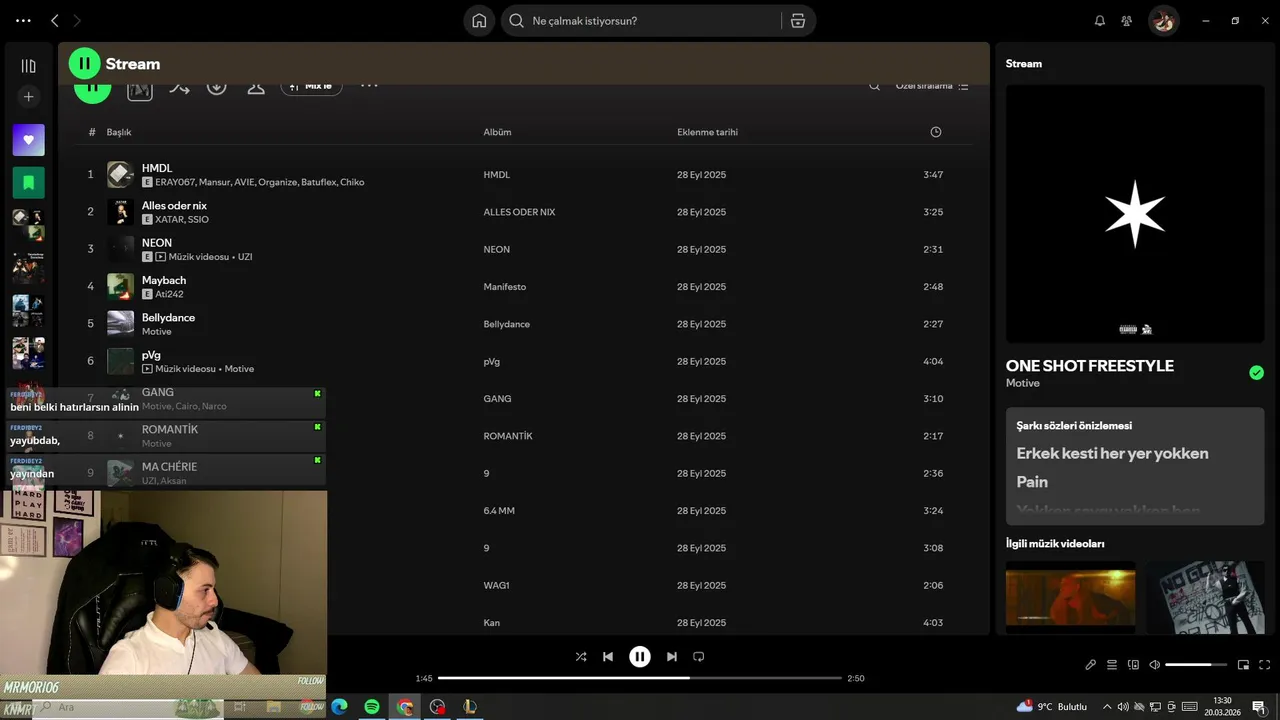
Task: Open Motive artist link in Now Playing
Action: (x=1023, y=383)
